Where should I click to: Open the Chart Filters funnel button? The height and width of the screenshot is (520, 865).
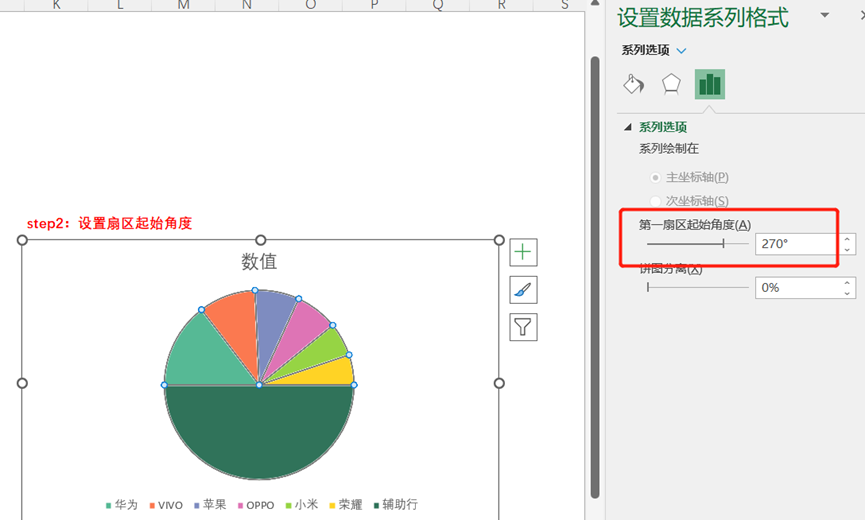click(x=523, y=328)
